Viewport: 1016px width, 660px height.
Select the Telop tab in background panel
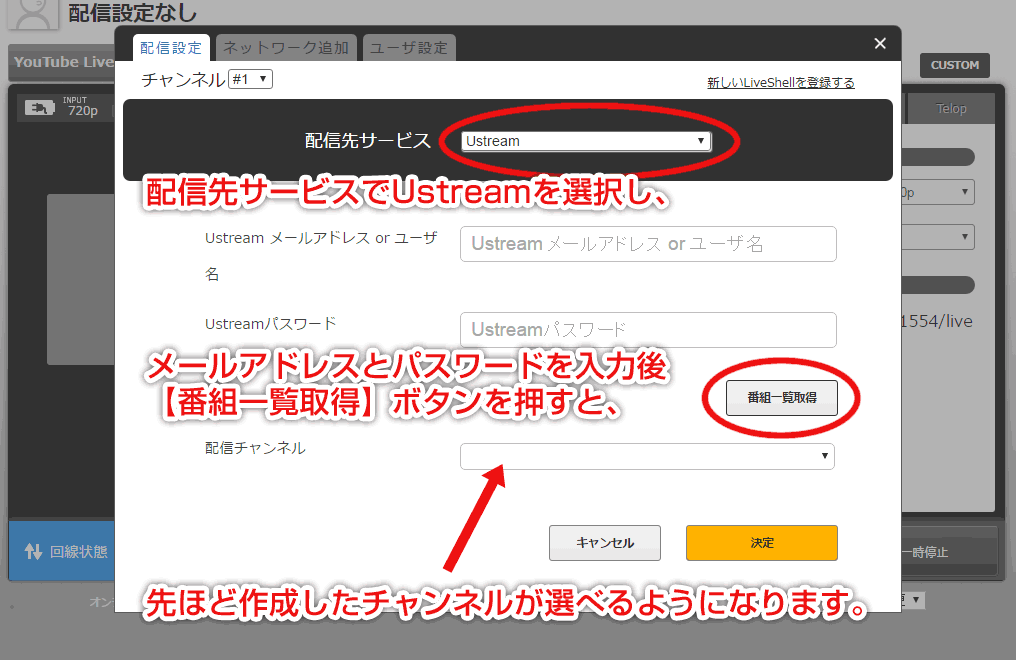tap(951, 109)
